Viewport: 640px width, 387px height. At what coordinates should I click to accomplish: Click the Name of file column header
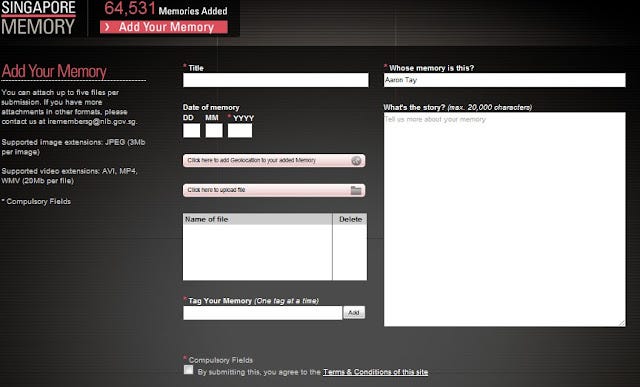point(258,219)
